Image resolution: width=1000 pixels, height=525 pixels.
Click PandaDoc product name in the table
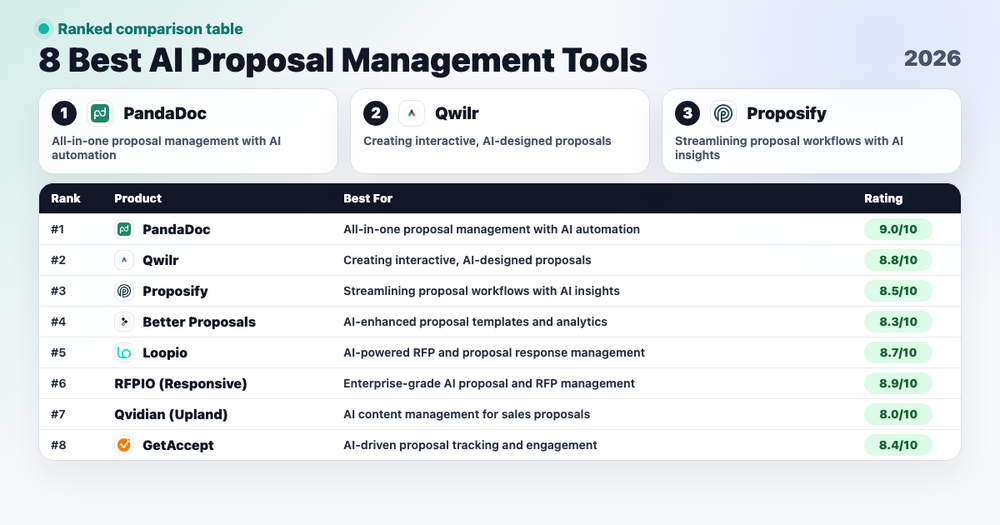(176, 230)
